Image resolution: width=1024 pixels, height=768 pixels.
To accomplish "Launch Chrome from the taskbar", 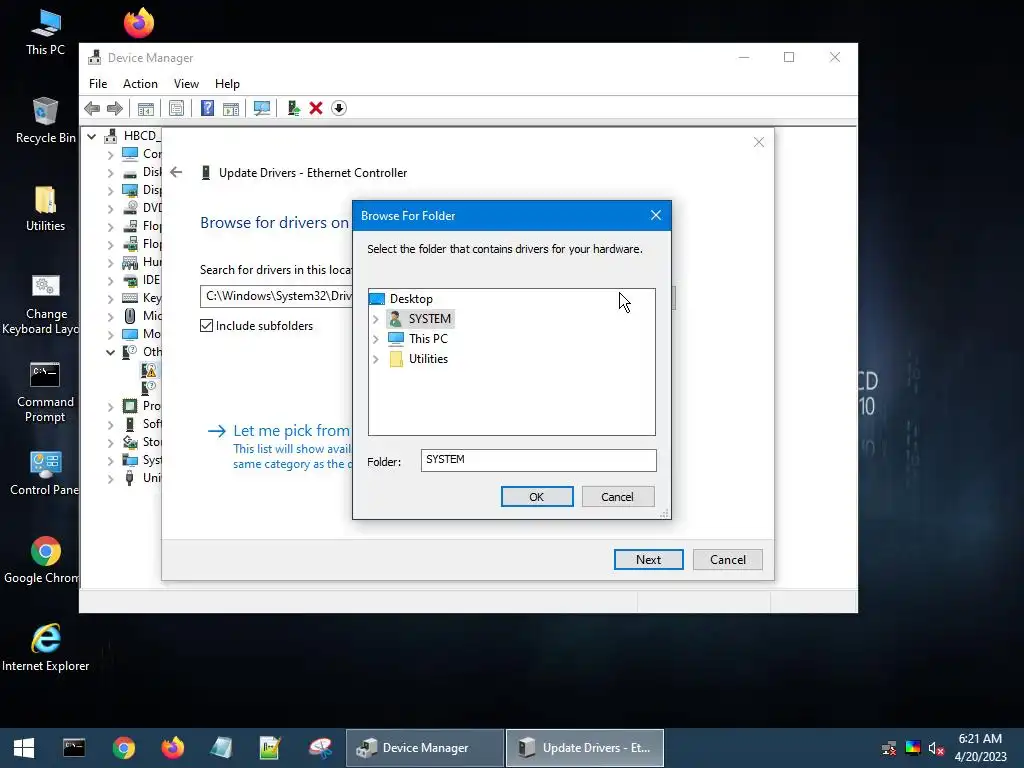I will coord(123,748).
